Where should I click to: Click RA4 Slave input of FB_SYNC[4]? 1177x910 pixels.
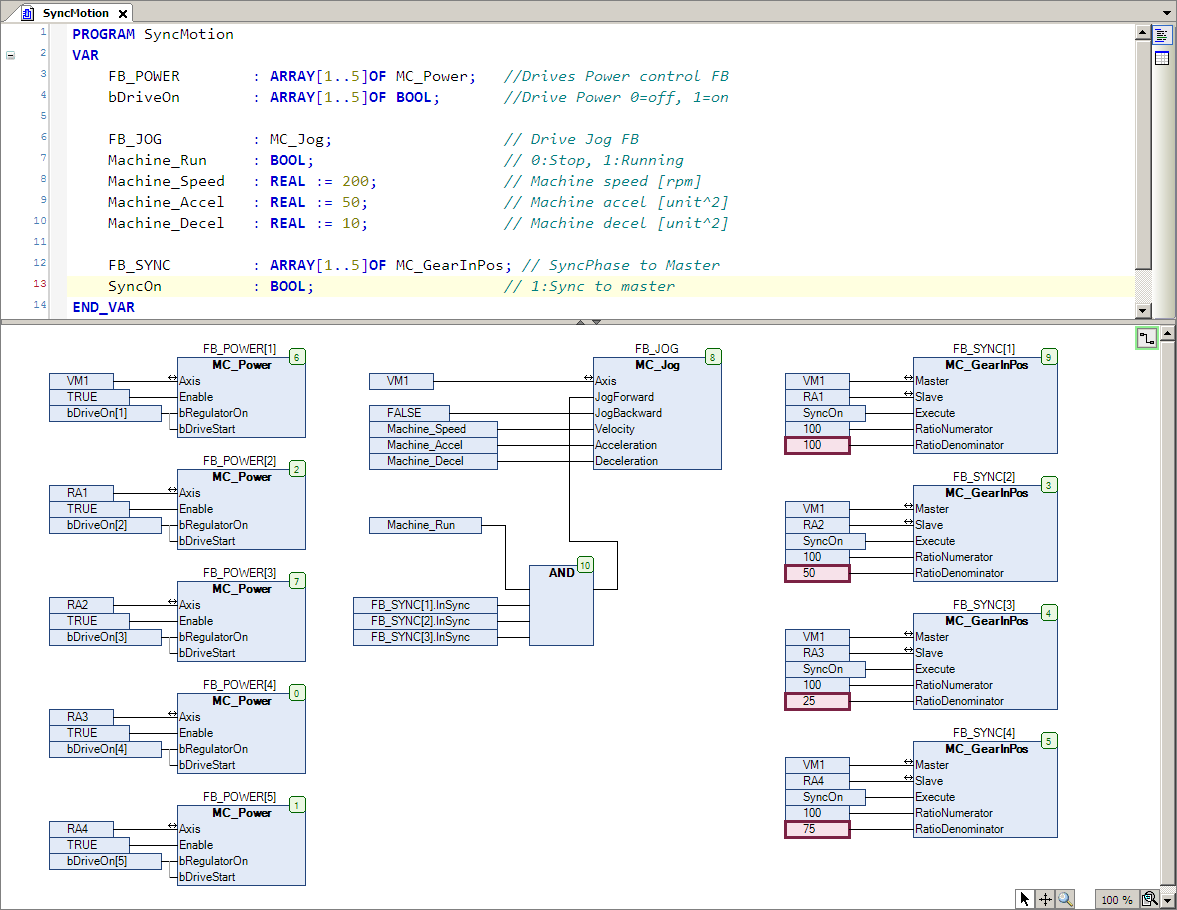tap(817, 781)
